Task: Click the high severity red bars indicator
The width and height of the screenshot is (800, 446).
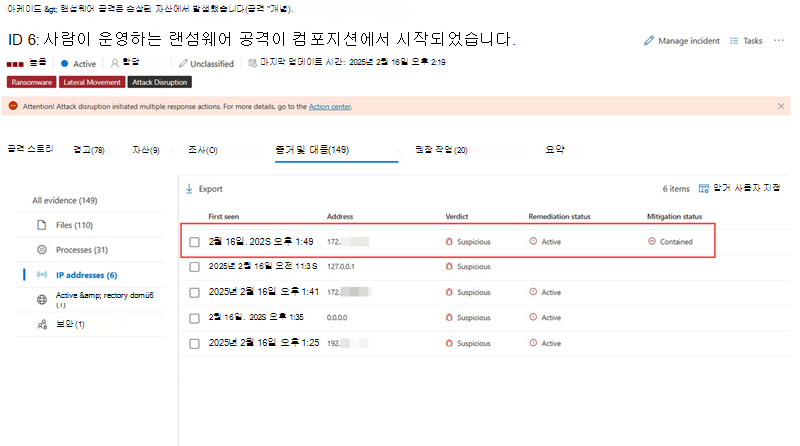Action: pos(15,64)
